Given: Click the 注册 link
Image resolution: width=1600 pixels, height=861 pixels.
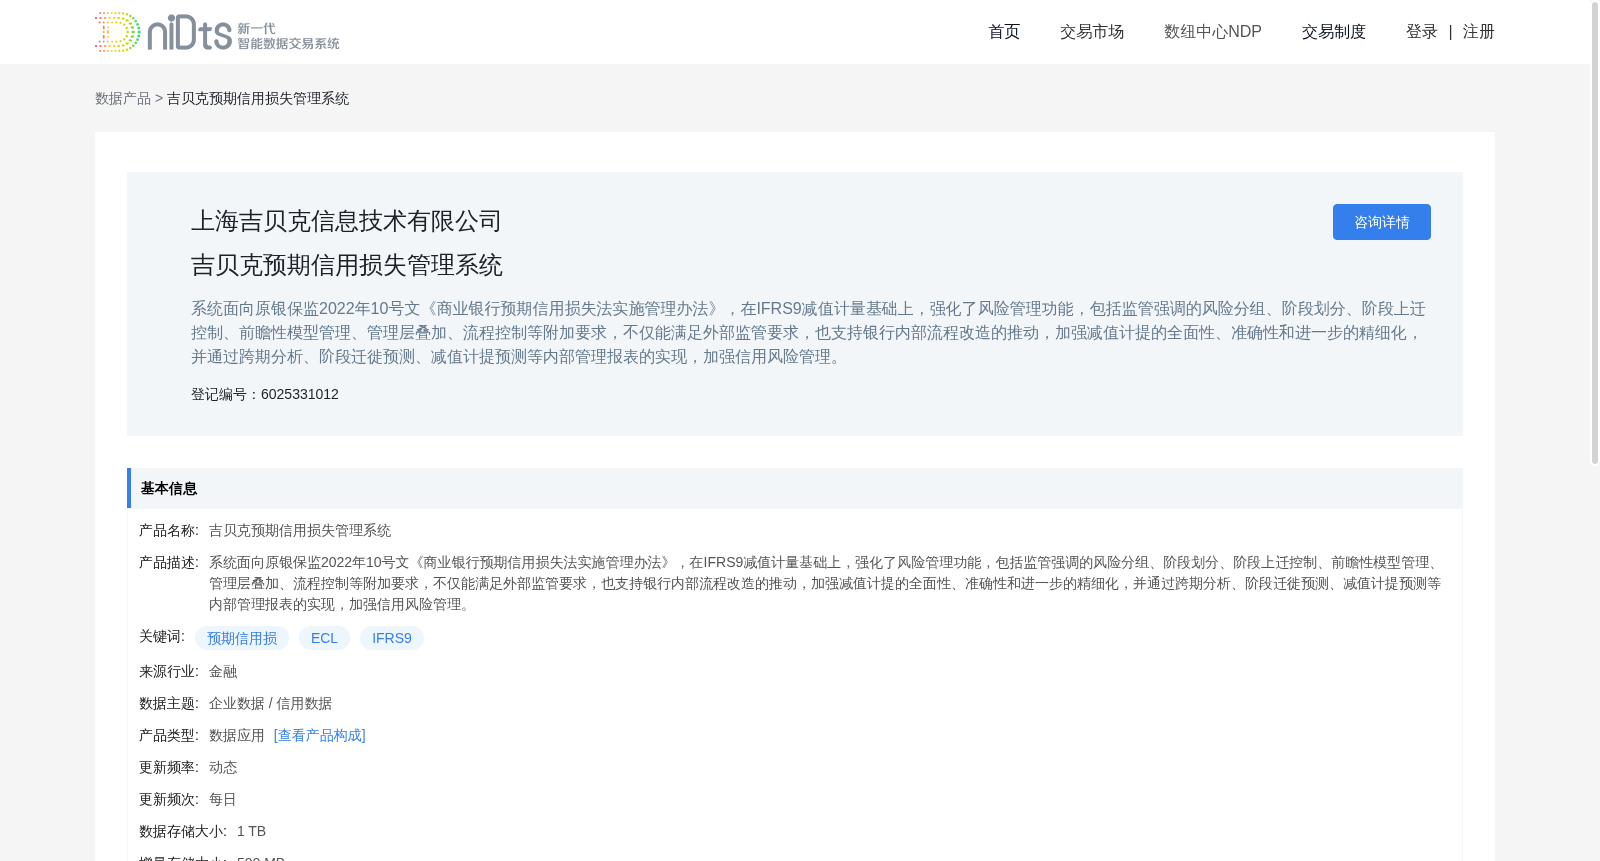Looking at the screenshot, I should tap(1479, 32).
